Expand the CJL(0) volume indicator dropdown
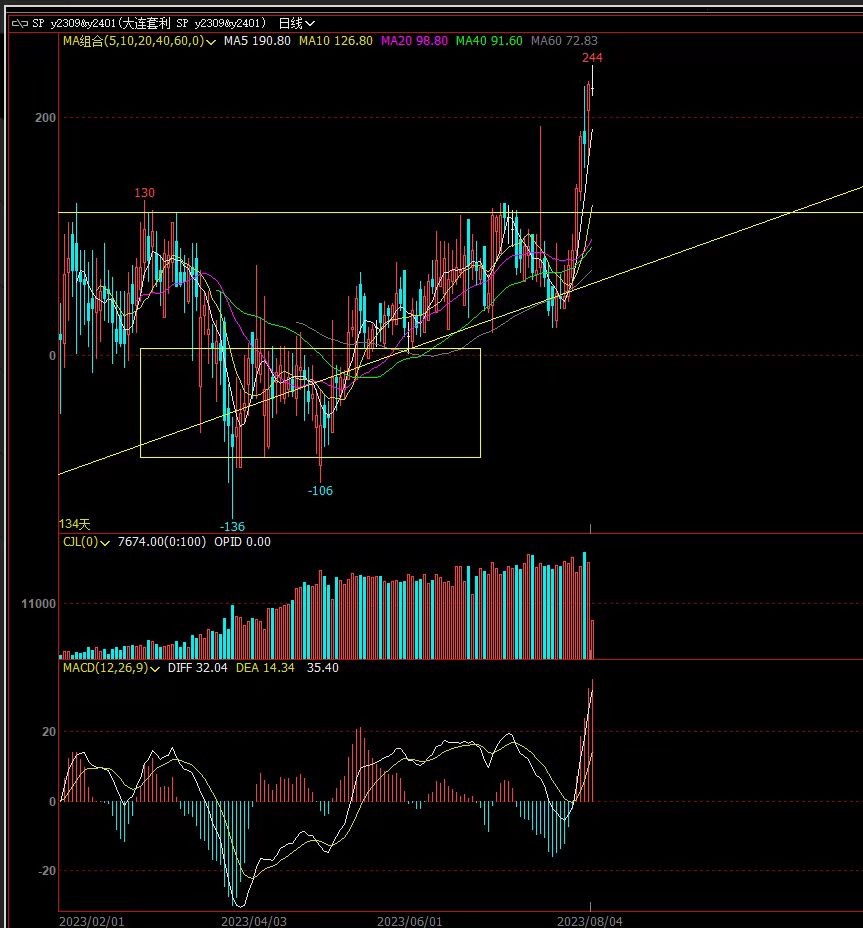 pyautogui.click(x=107, y=542)
